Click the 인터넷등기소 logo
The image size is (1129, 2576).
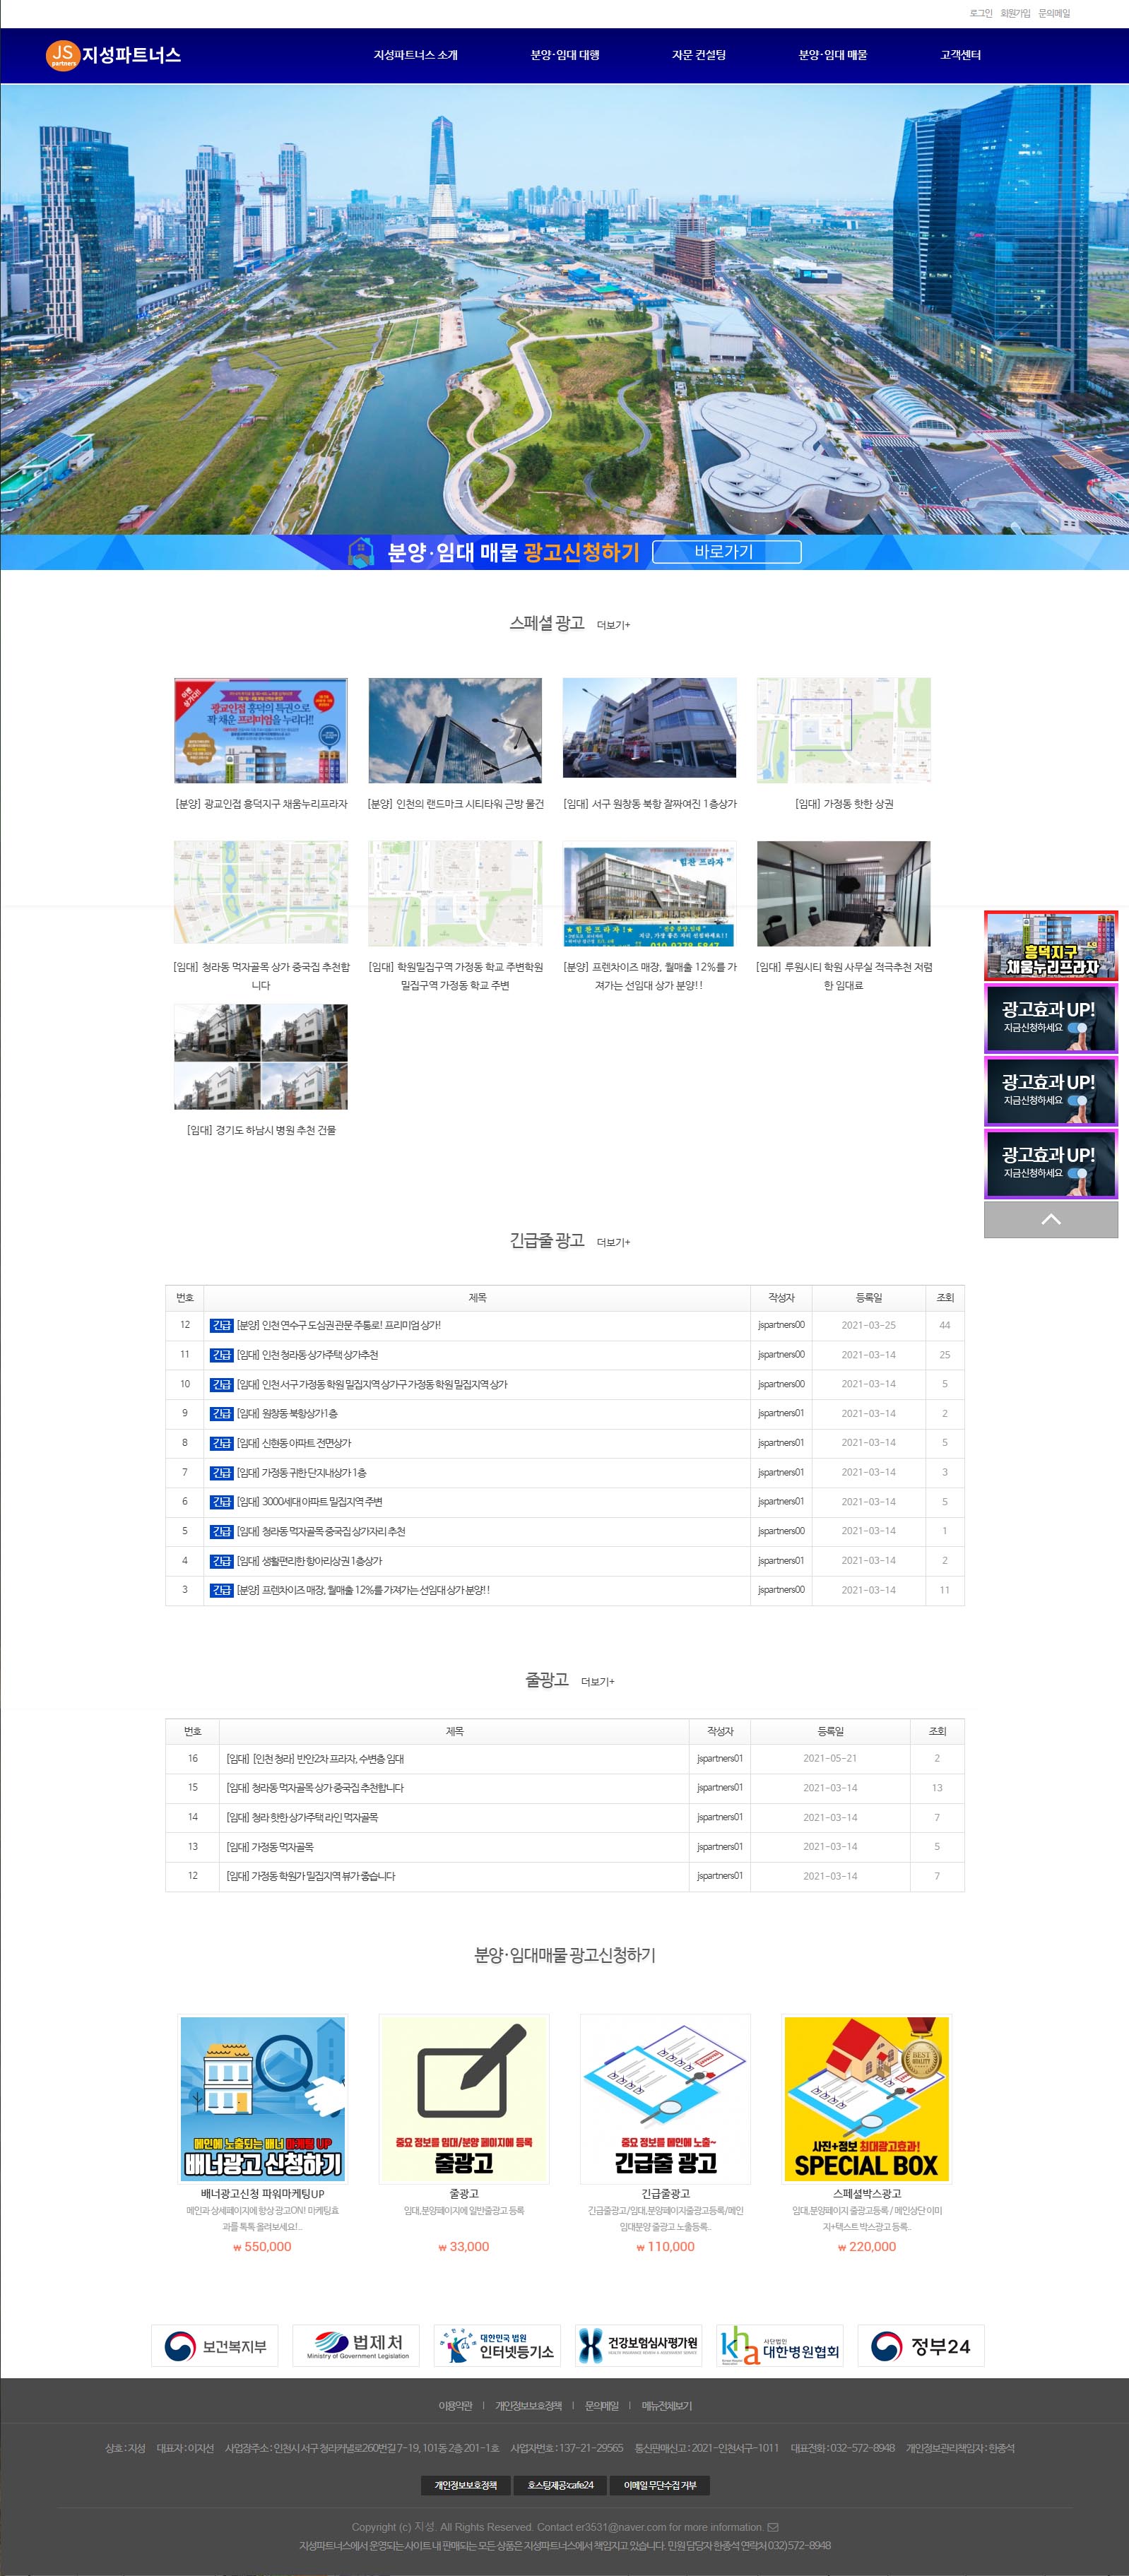click(497, 2345)
